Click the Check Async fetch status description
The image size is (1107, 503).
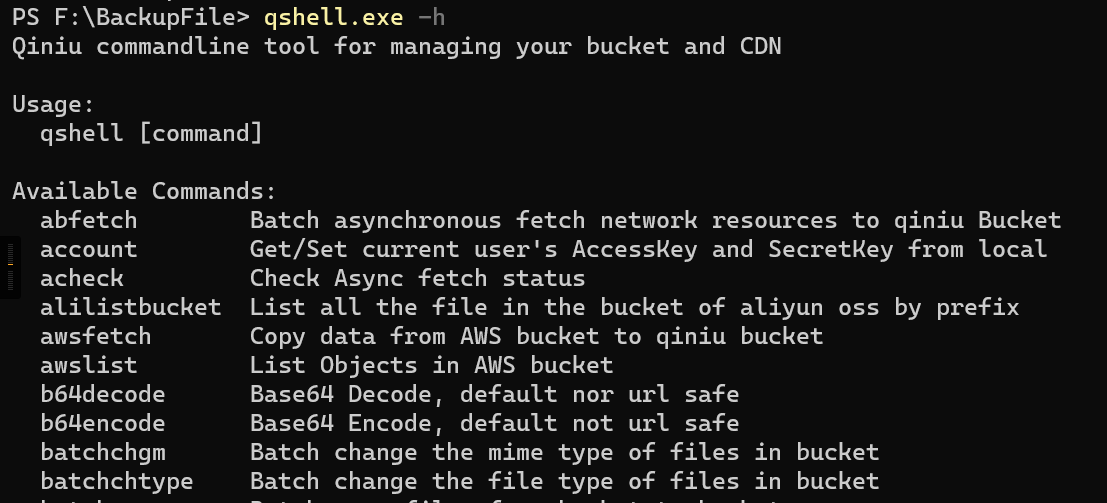pos(417,278)
